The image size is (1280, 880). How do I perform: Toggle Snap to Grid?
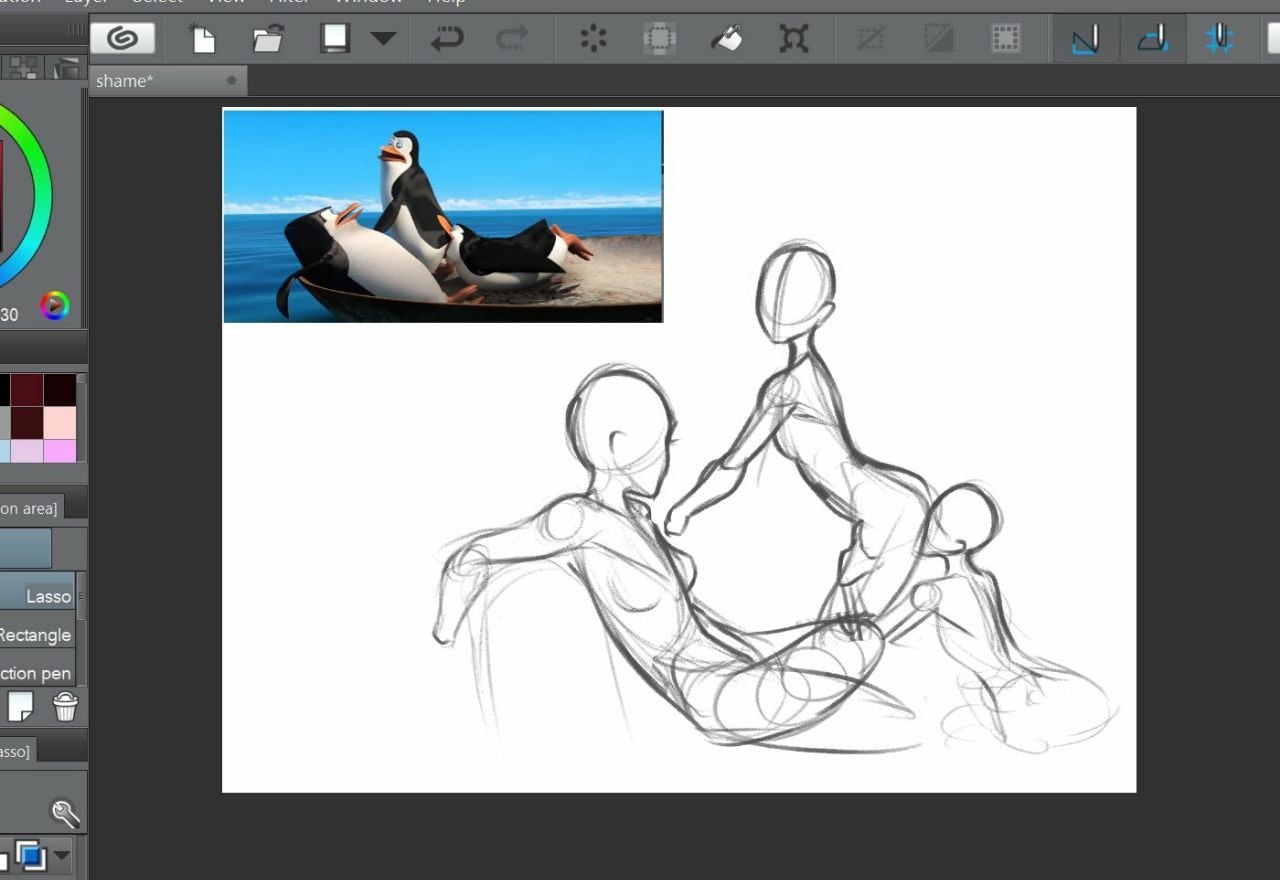[x=1219, y=39]
